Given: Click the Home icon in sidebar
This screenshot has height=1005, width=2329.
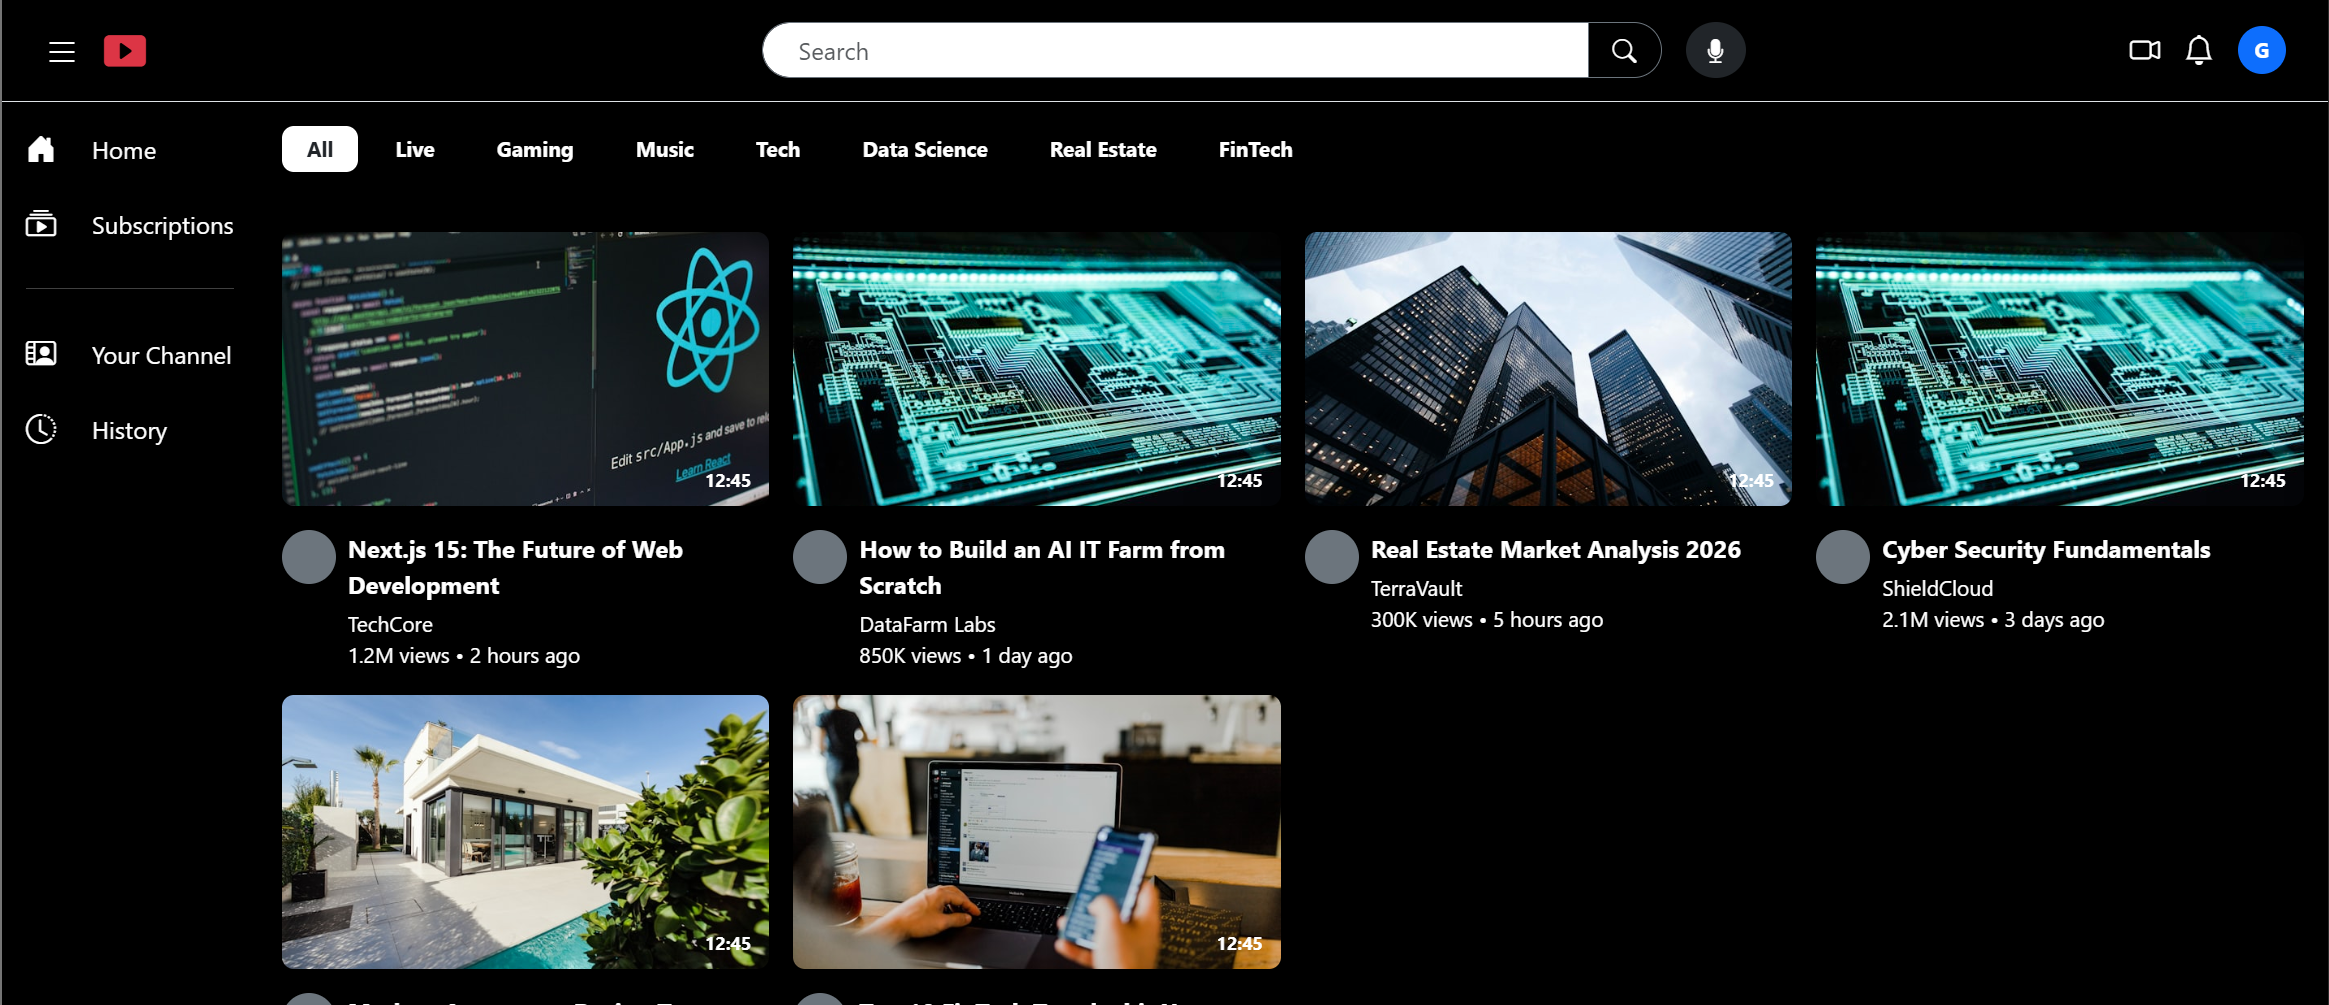Looking at the screenshot, I should tap(41, 150).
